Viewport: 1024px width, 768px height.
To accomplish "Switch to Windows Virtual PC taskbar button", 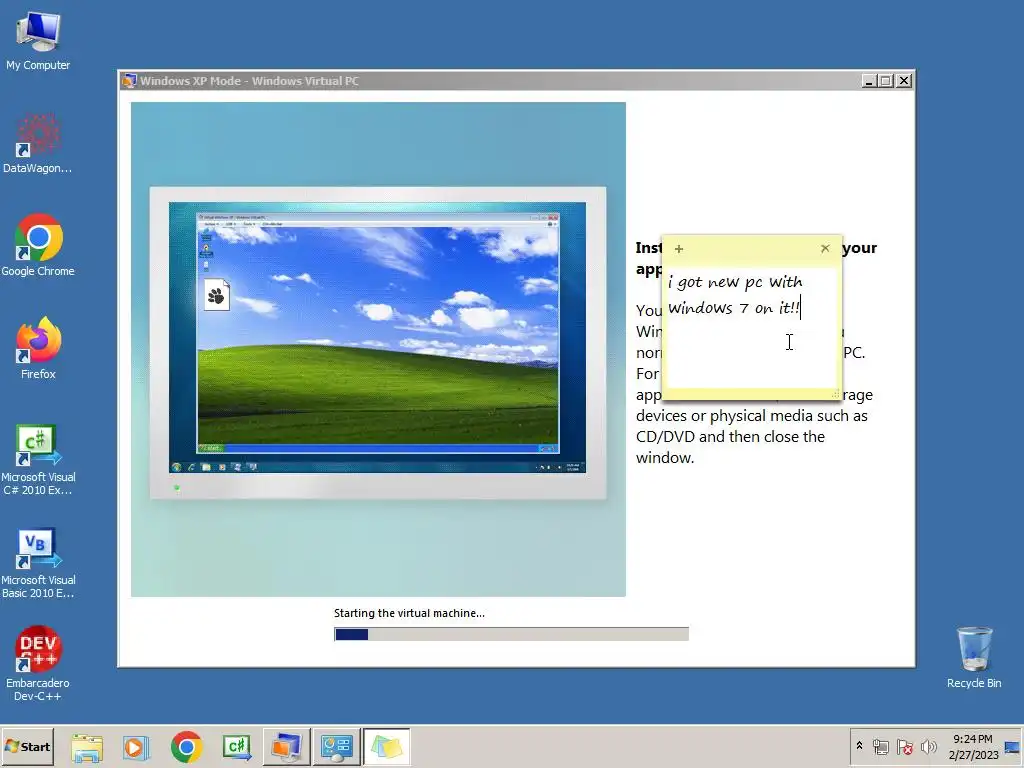I will (286, 747).
